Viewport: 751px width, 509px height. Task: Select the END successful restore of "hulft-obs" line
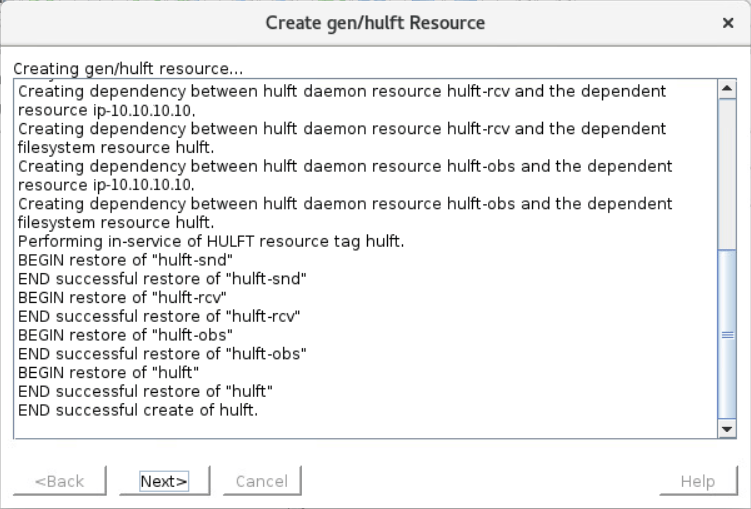point(162,353)
